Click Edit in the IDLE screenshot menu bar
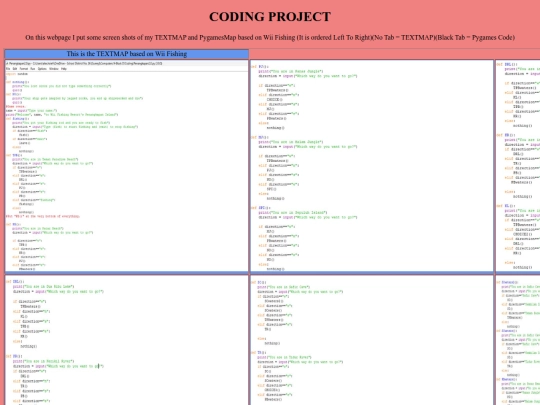The height and width of the screenshot is (405, 540). coord(15,69)
